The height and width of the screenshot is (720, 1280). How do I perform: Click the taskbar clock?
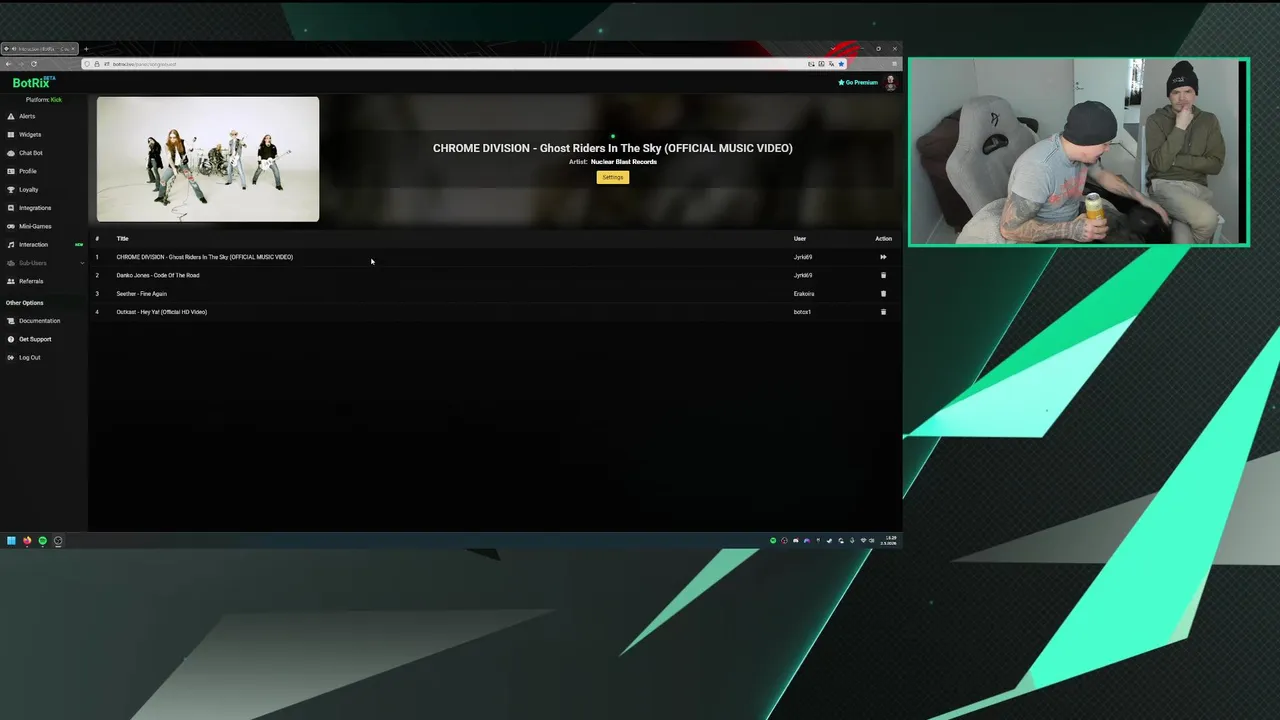(890, 540)
